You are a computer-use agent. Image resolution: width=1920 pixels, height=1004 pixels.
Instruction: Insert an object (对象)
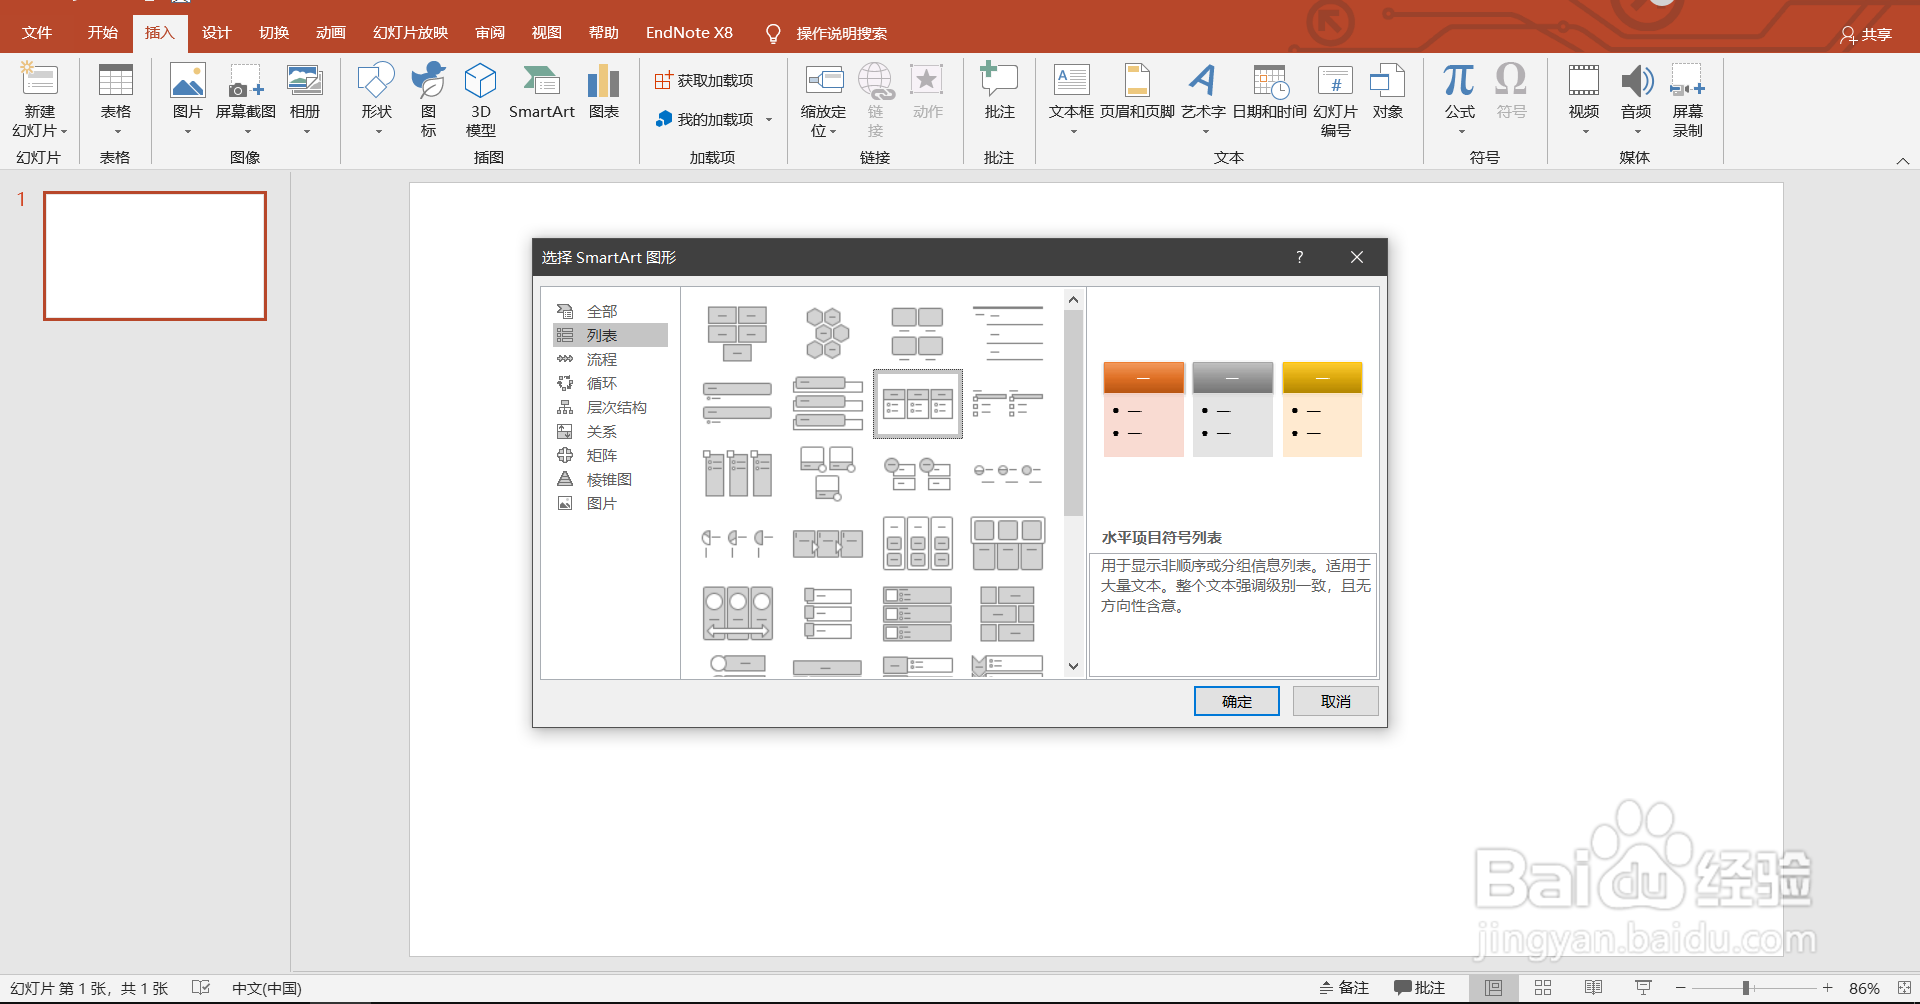tap(1387, 92)
